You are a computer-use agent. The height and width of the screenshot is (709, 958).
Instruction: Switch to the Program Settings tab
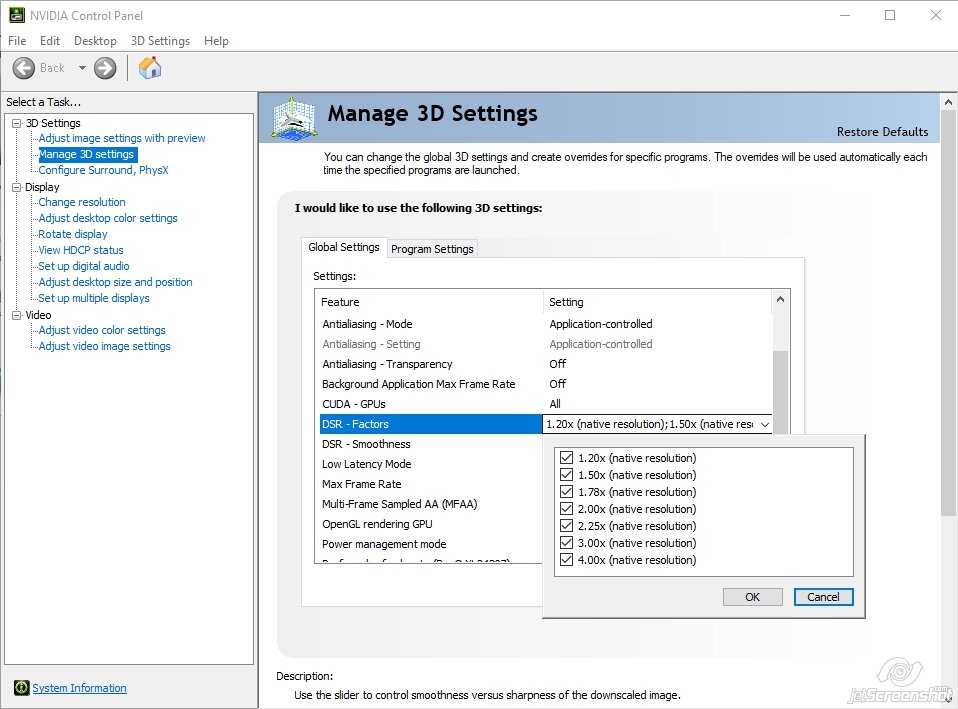pos(432,249)
